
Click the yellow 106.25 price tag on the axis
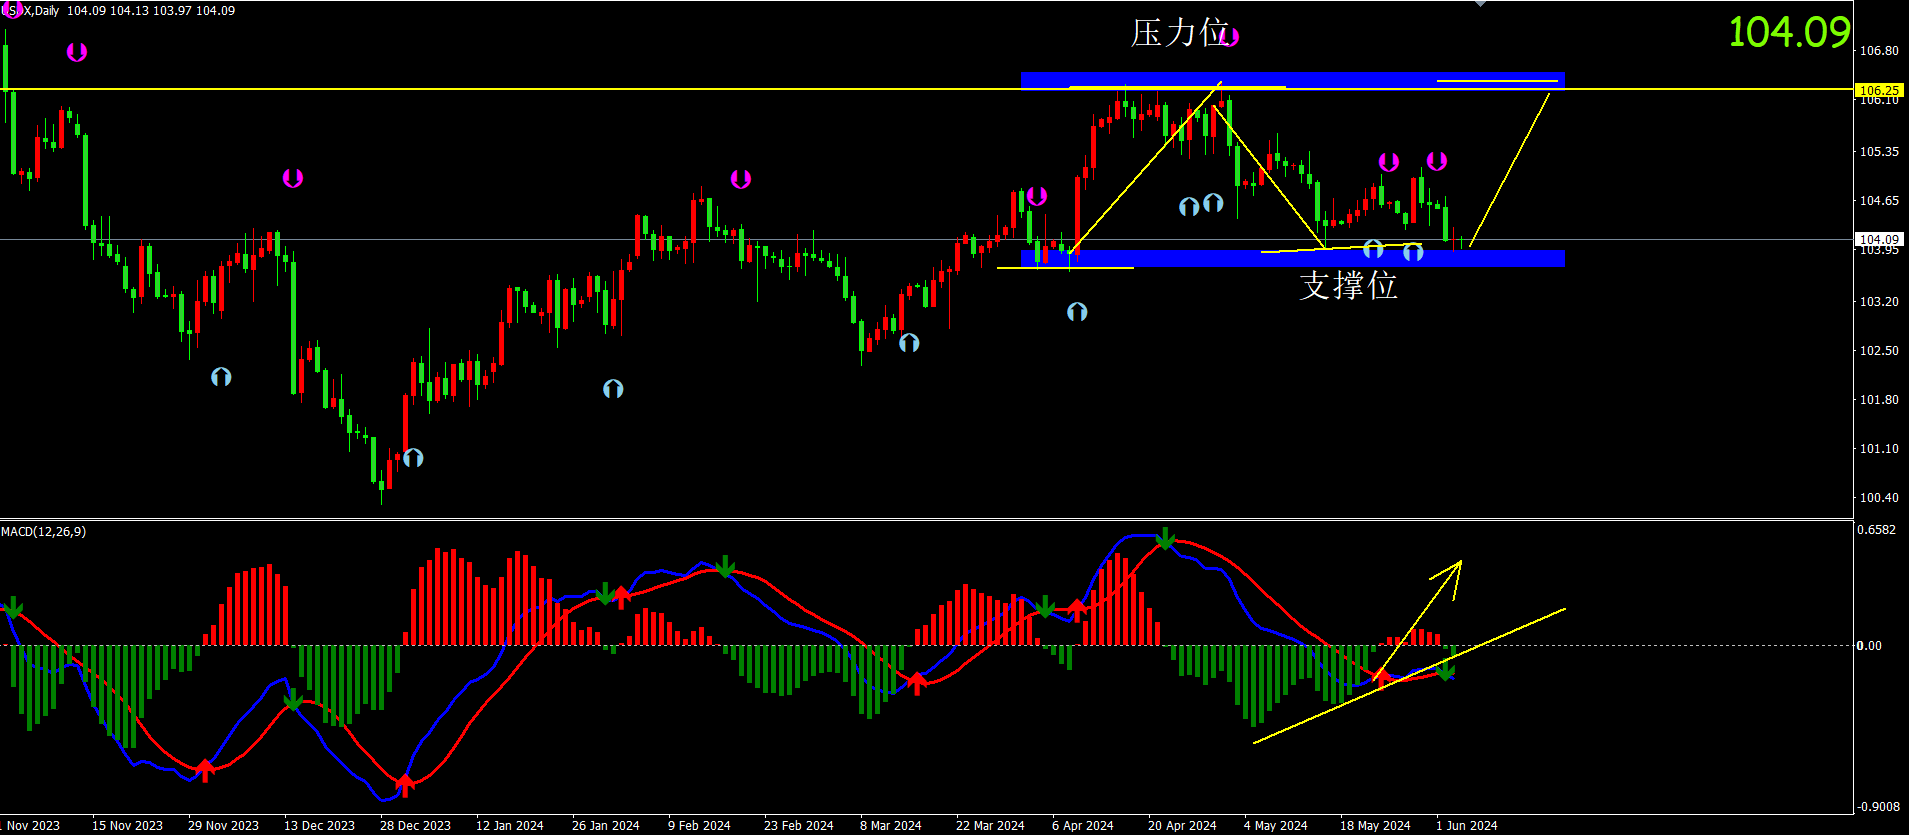(1878, 90)
